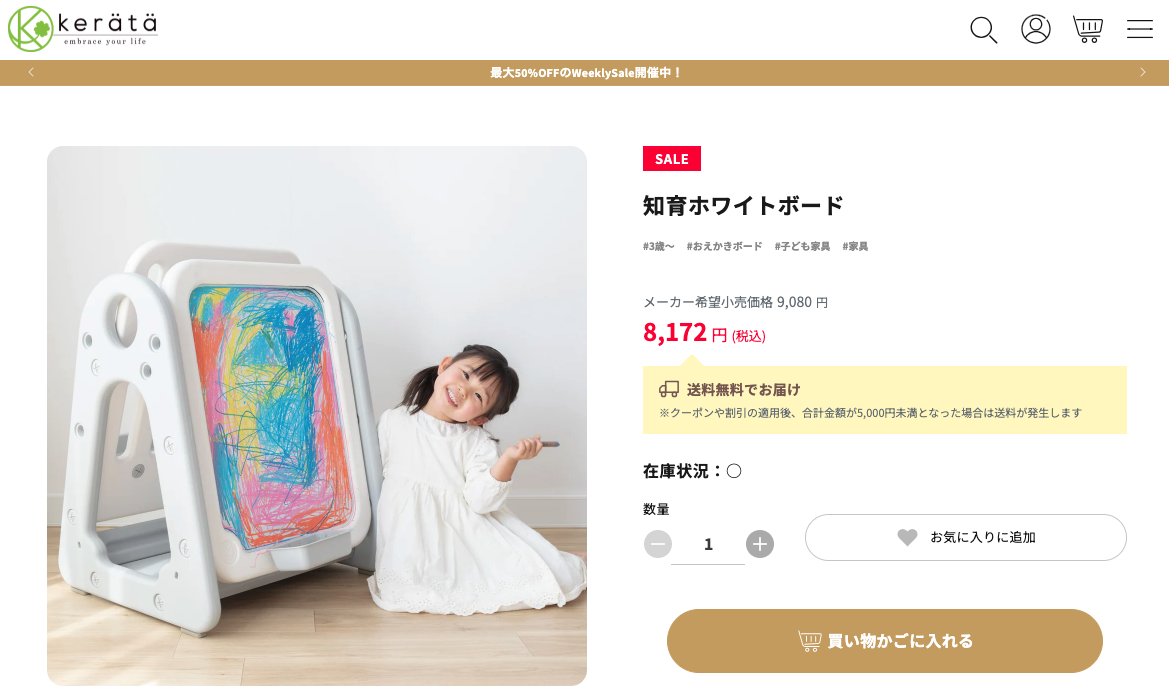Decrease quantity with minus button
The width and height of the screenshot is (1169, 688).
click(x=658, y=544)
